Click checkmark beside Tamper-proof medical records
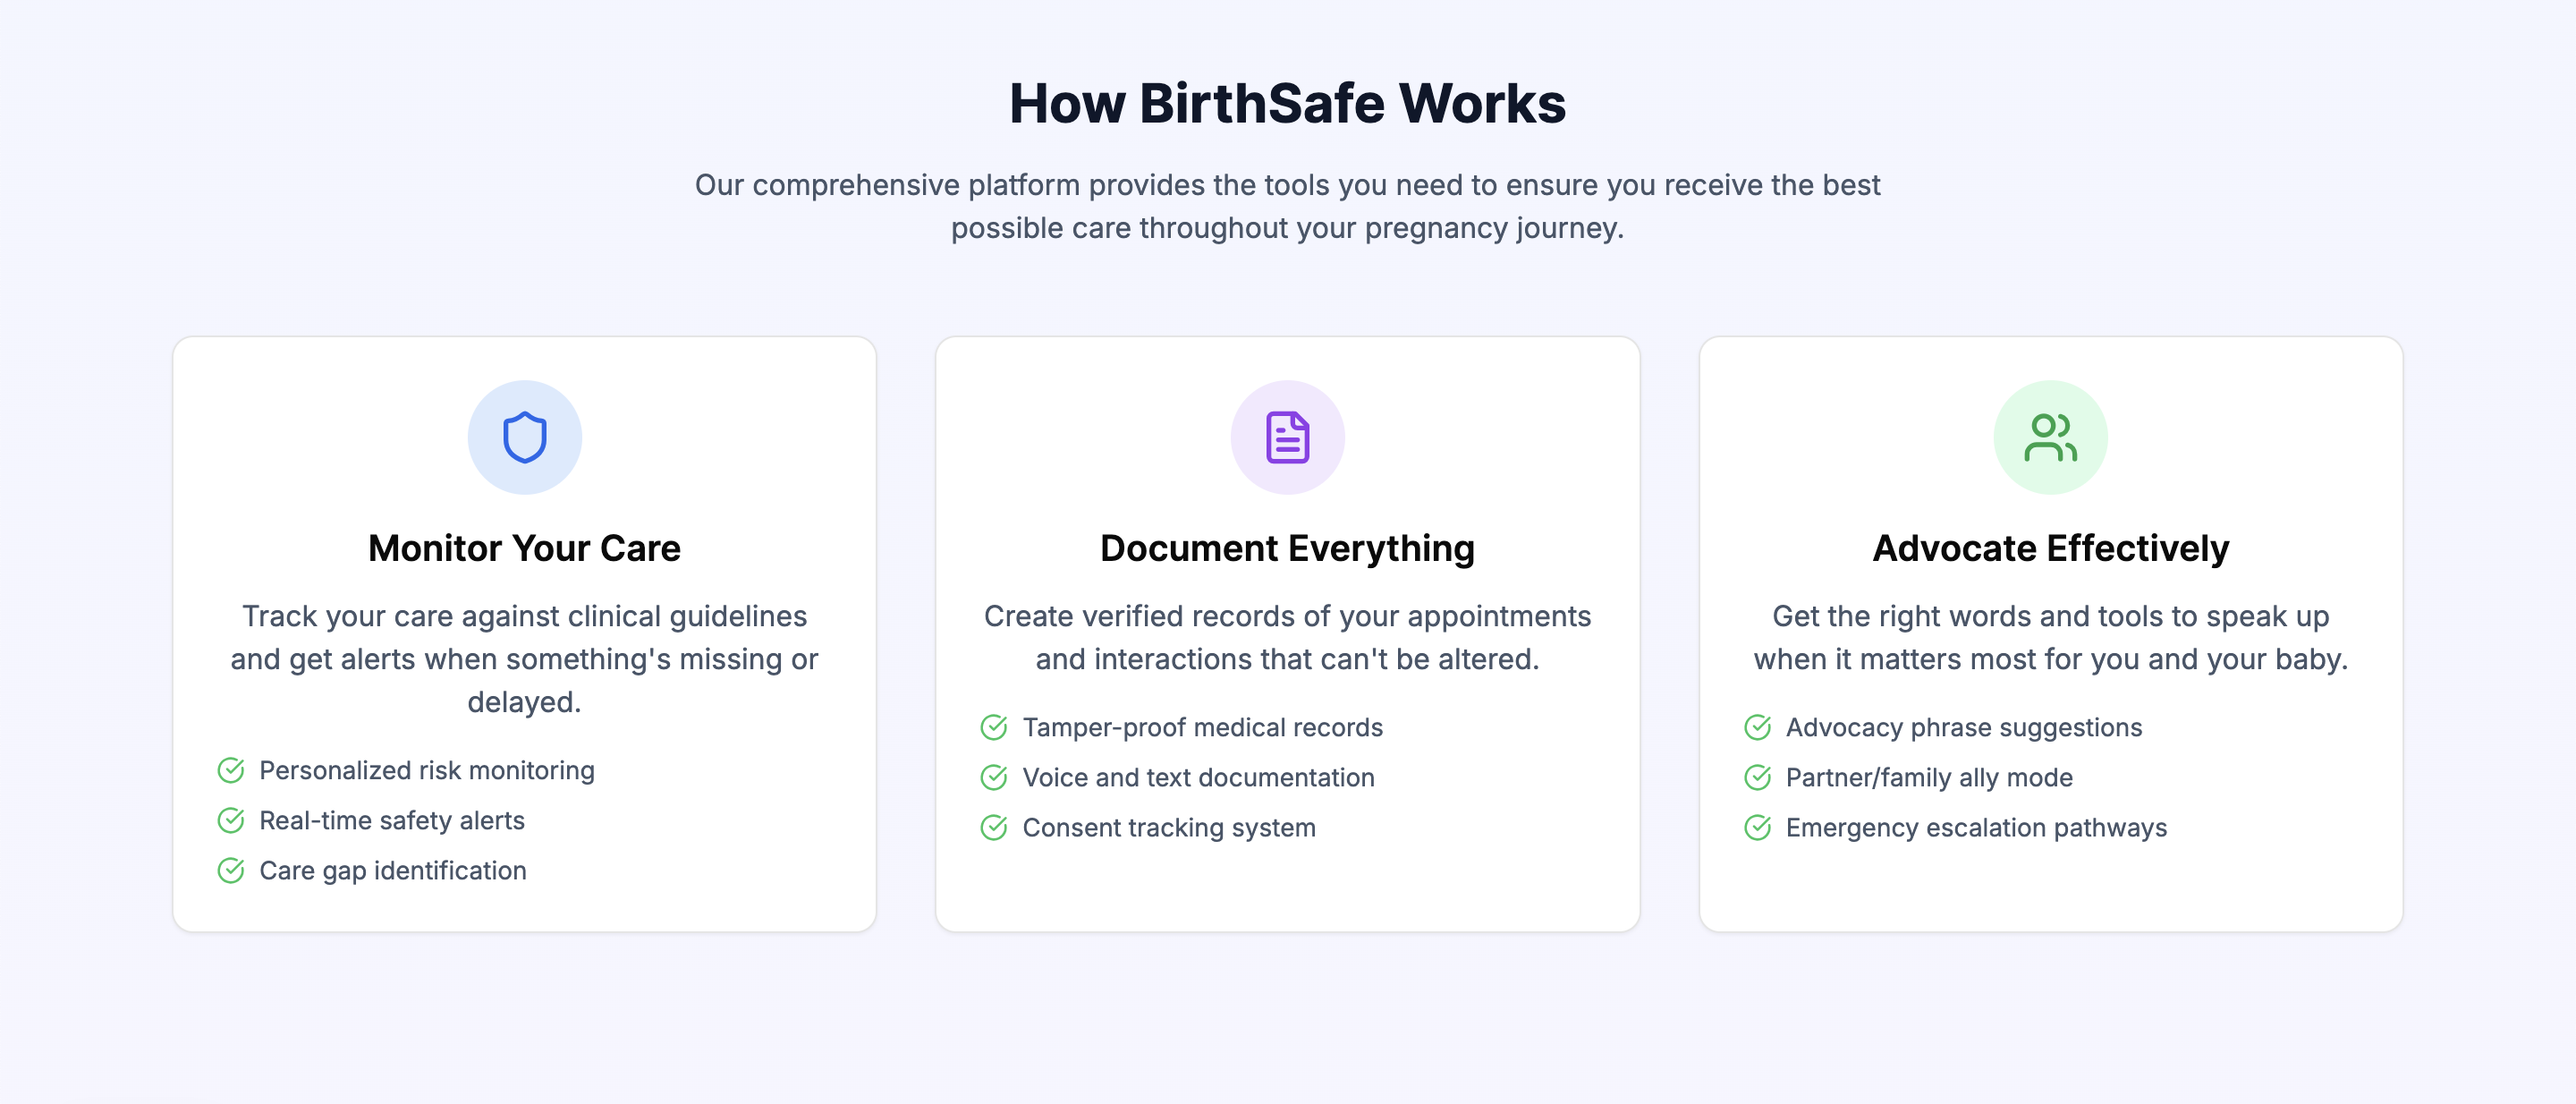Image resolution: width=2576 pixels, height=1104 pixels. [994, 727]
